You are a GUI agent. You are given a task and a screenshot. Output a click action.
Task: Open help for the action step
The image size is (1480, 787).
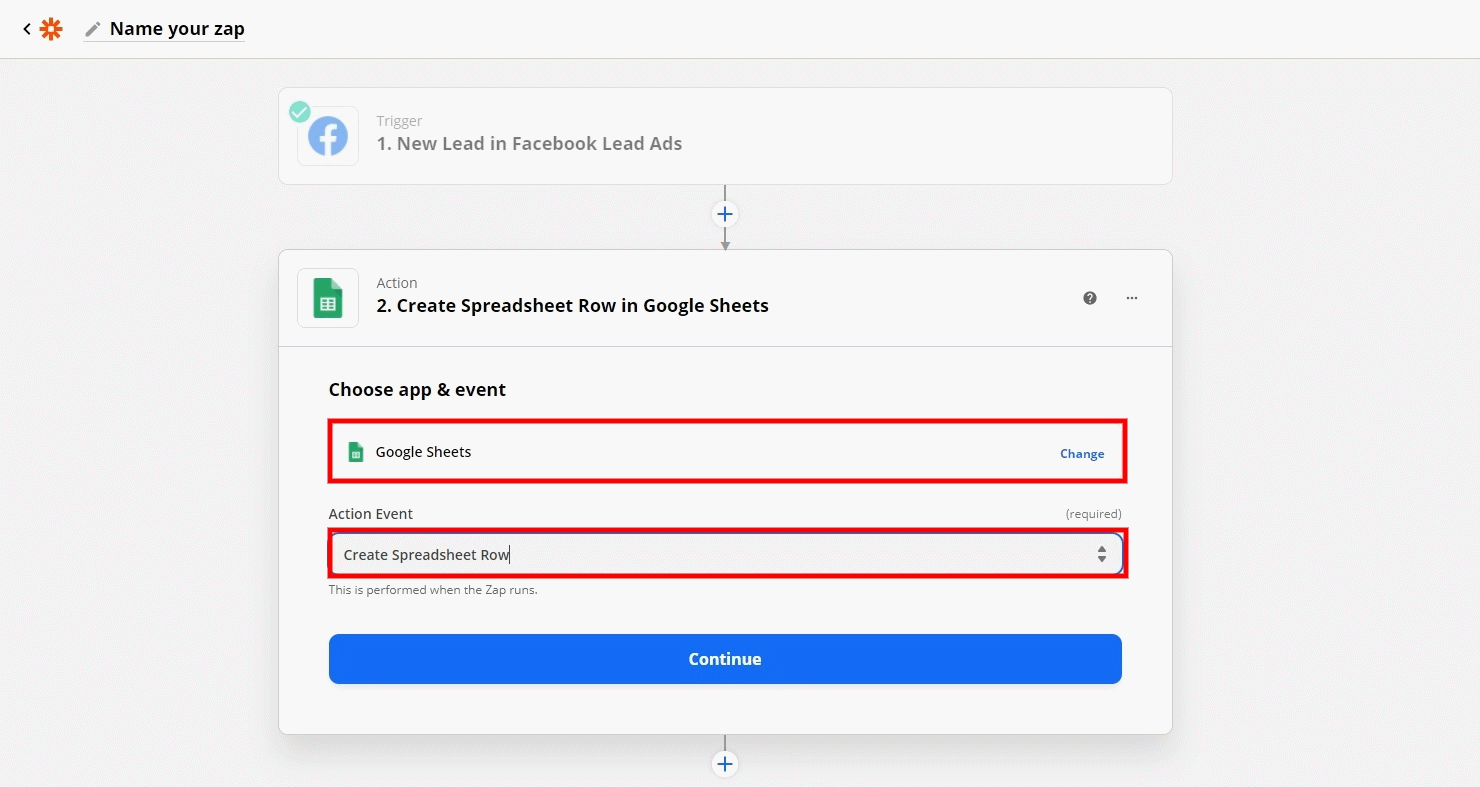1090,298
